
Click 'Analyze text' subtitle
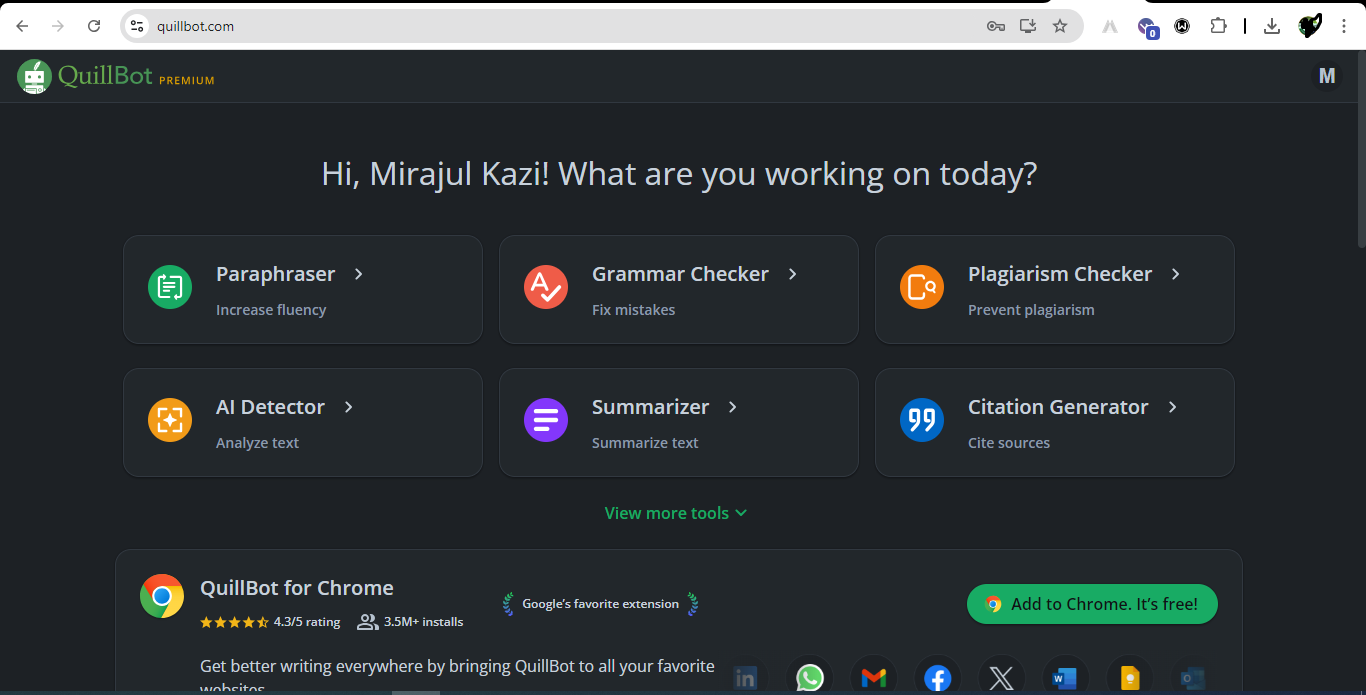[x=257, y=443]
